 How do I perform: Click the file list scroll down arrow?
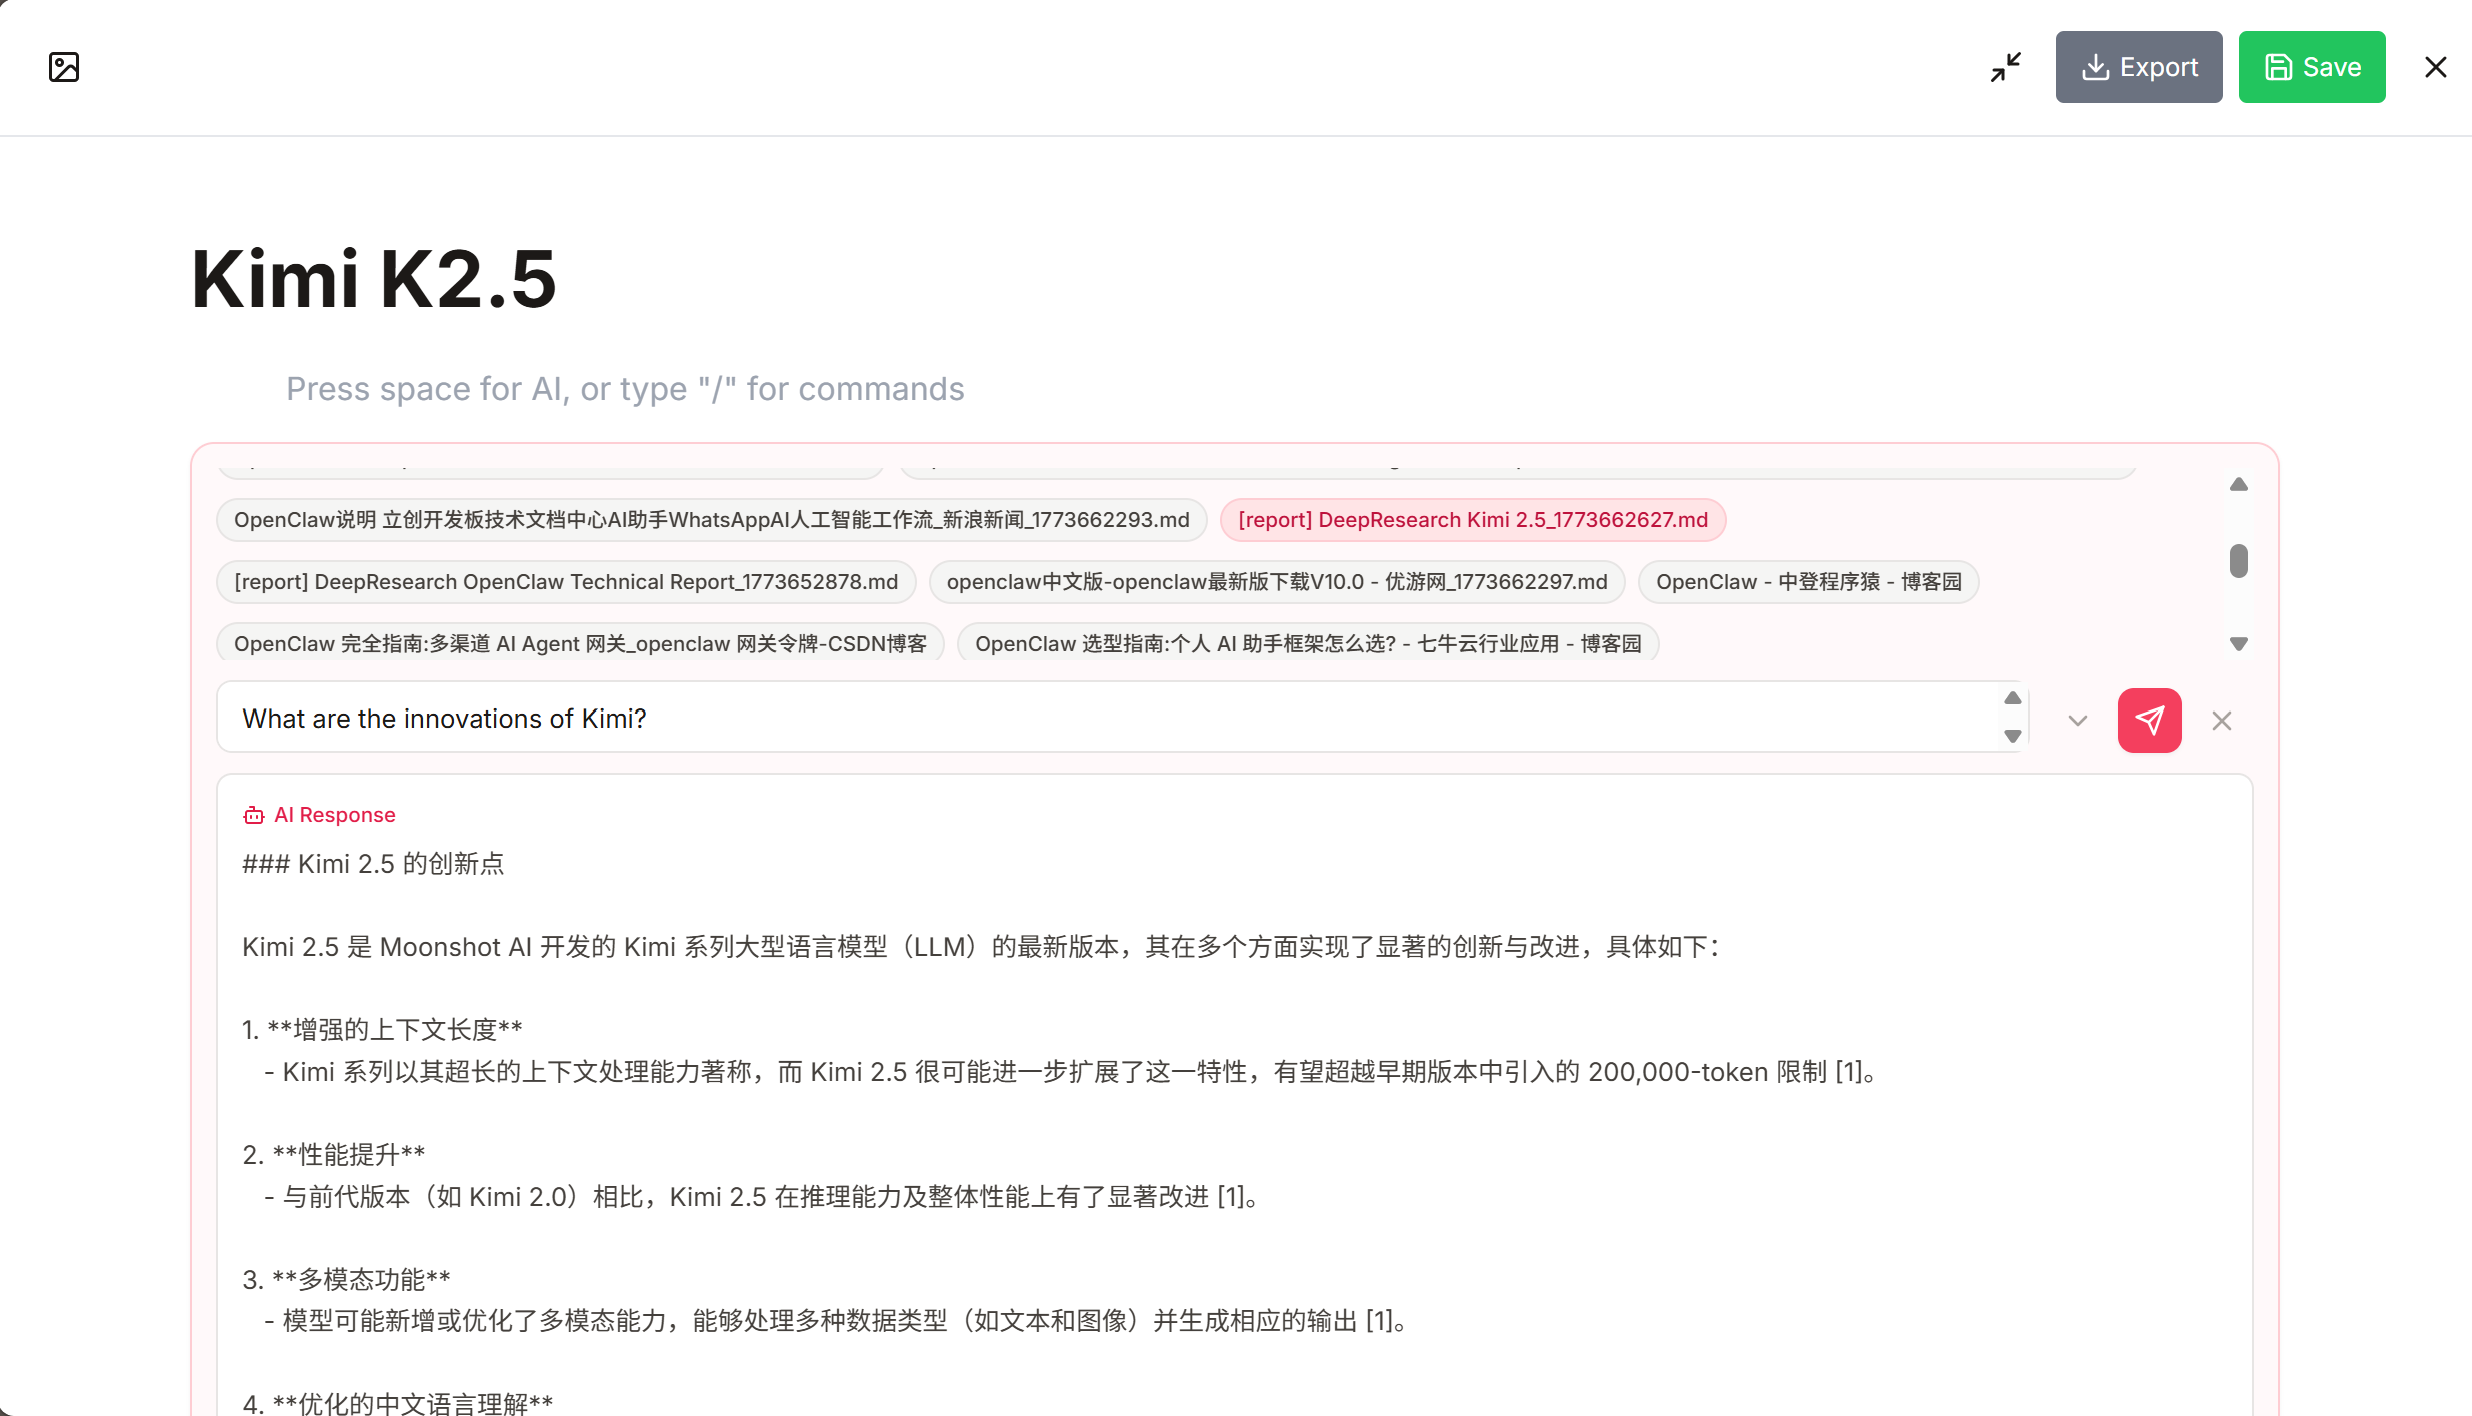click(x=2239, y=644)
